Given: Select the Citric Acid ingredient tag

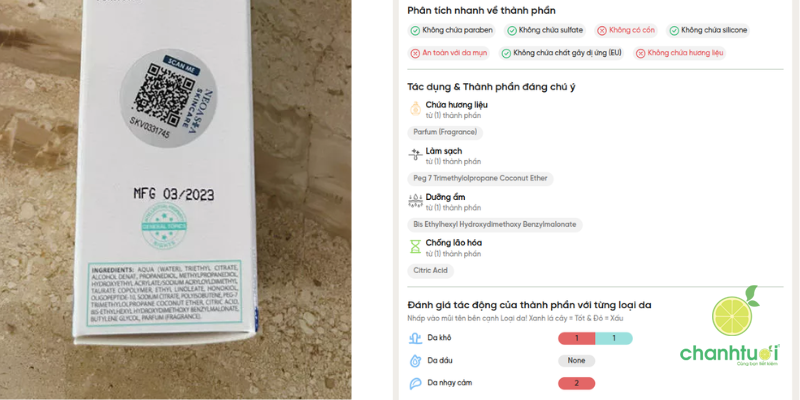Looking at the screenshot, I should 431,270.
